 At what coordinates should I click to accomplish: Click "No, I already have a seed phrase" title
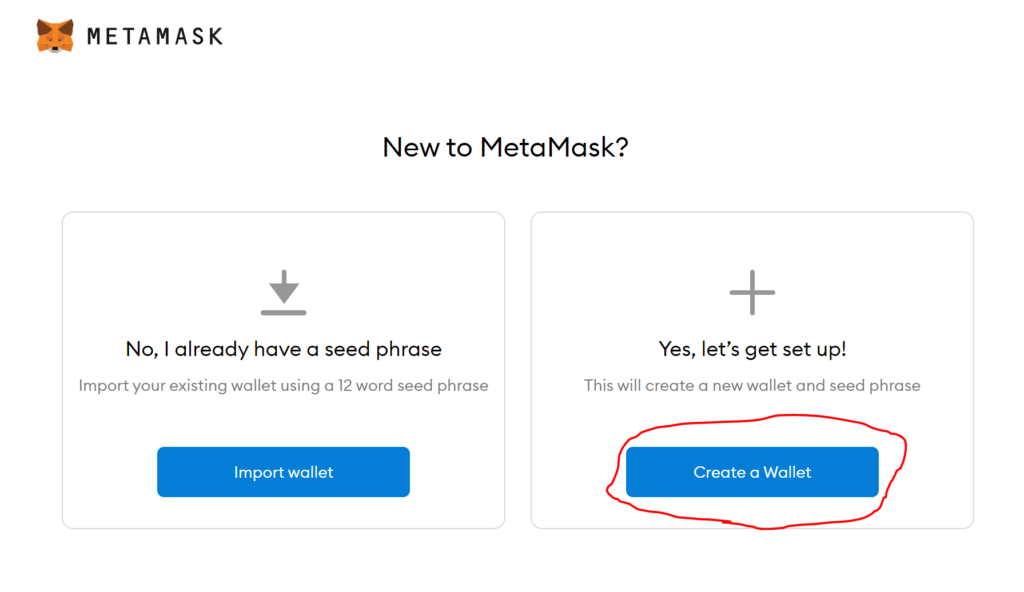tap(283, 349)
